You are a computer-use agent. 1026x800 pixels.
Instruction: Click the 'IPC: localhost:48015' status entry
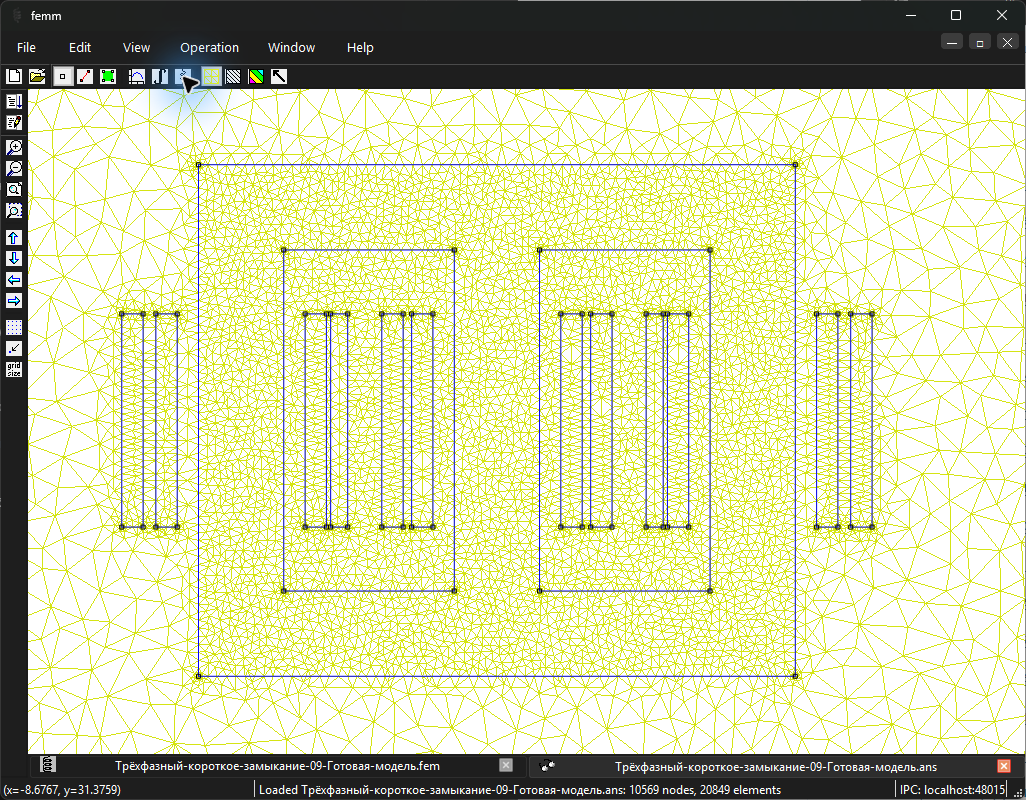pos(951,790)
